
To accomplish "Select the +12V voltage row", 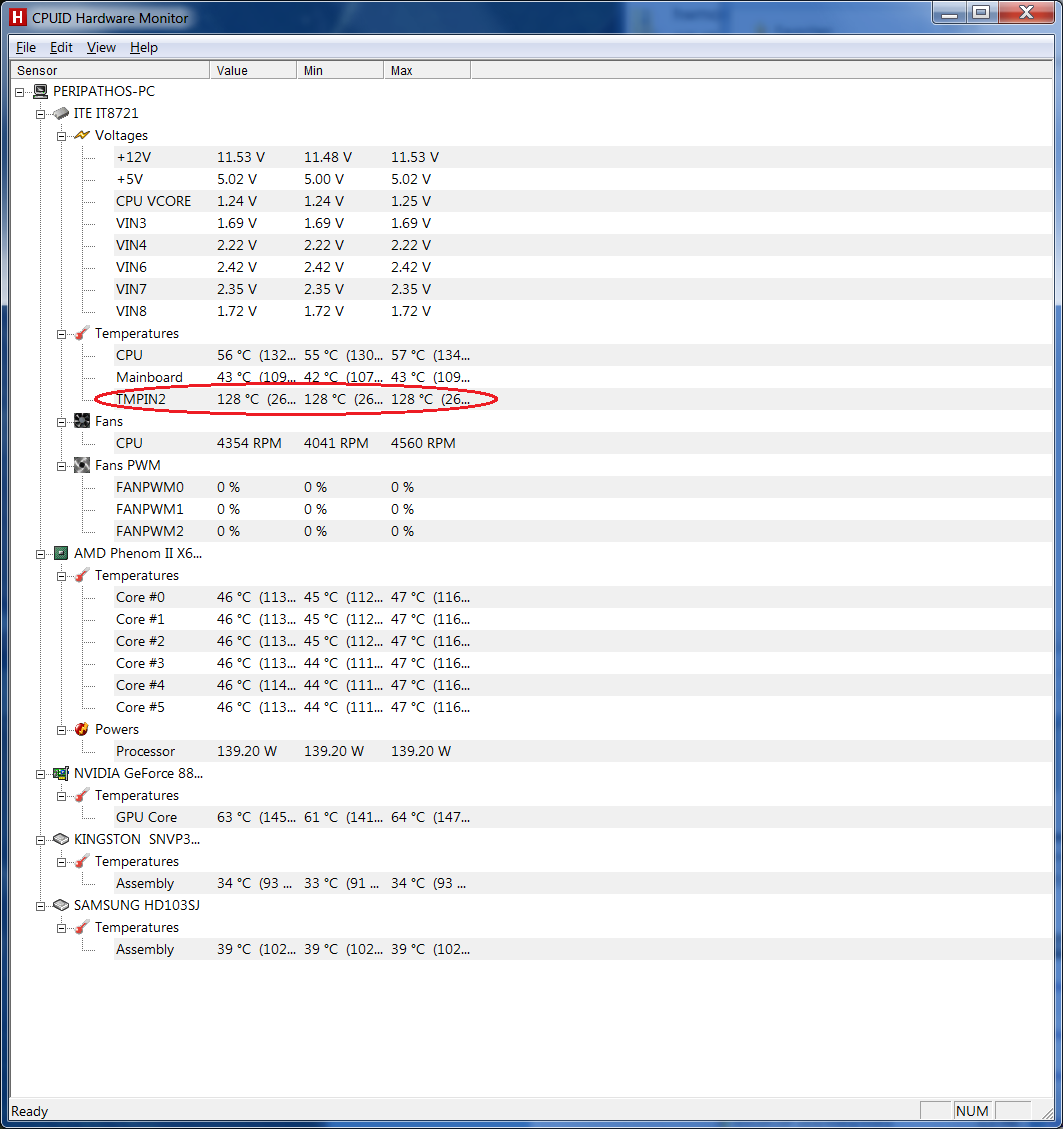I will tap(583, 157).
